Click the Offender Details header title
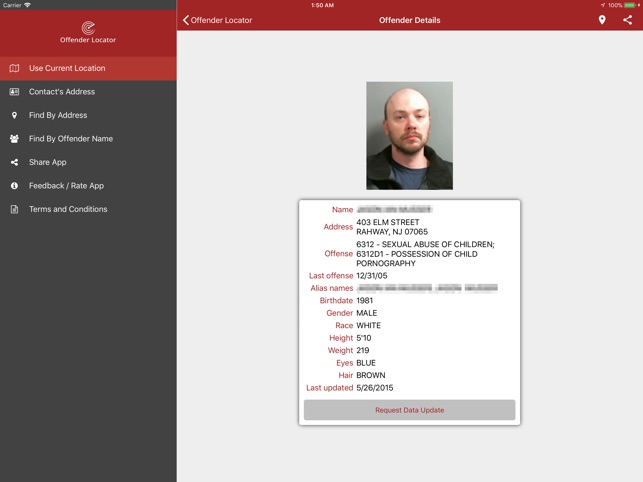The width and height of the screenshot is (643, 482). pyautogui.click(x=409, y=20)
